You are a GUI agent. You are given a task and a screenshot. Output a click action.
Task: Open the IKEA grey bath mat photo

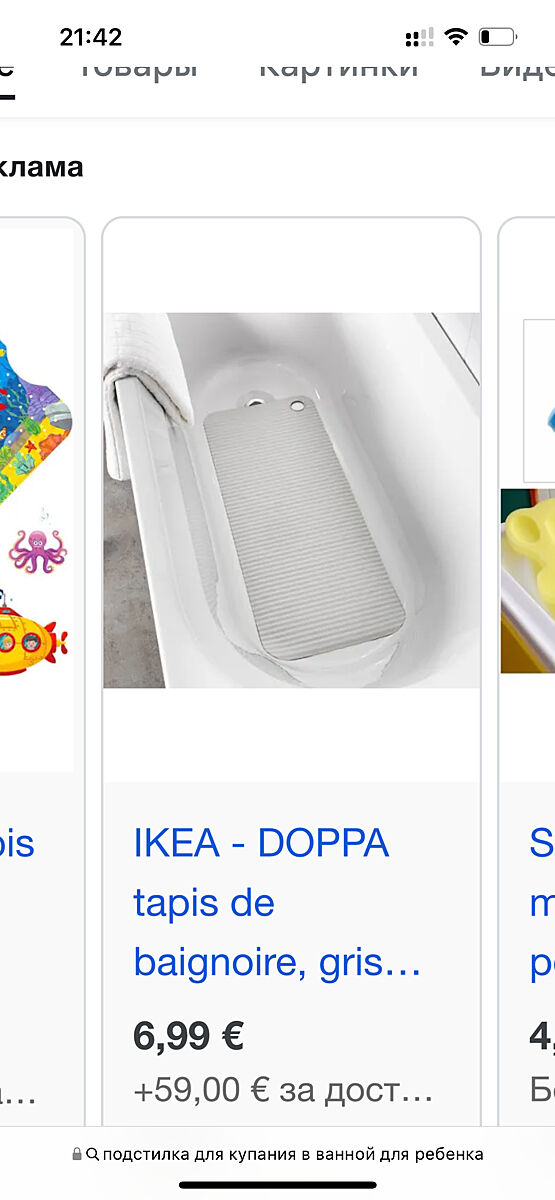(291, 500)
